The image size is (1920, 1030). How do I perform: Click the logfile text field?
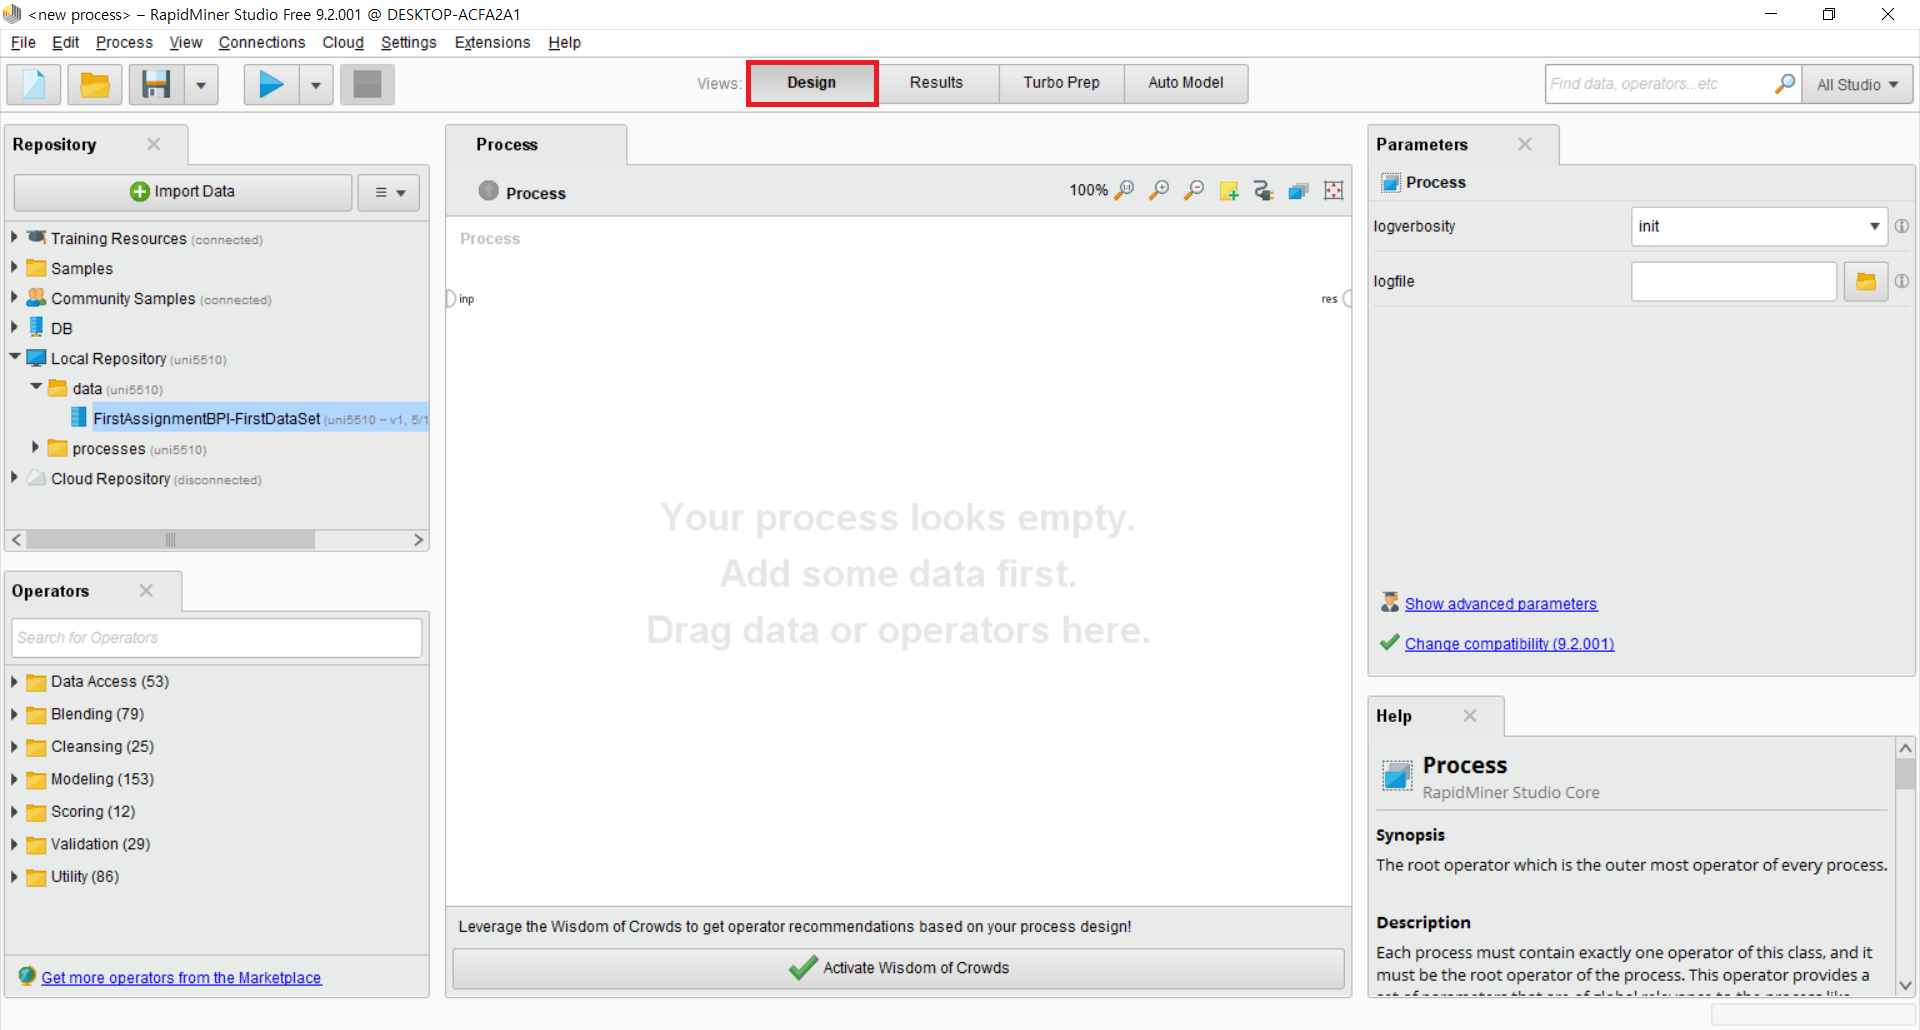point(1734,282)
